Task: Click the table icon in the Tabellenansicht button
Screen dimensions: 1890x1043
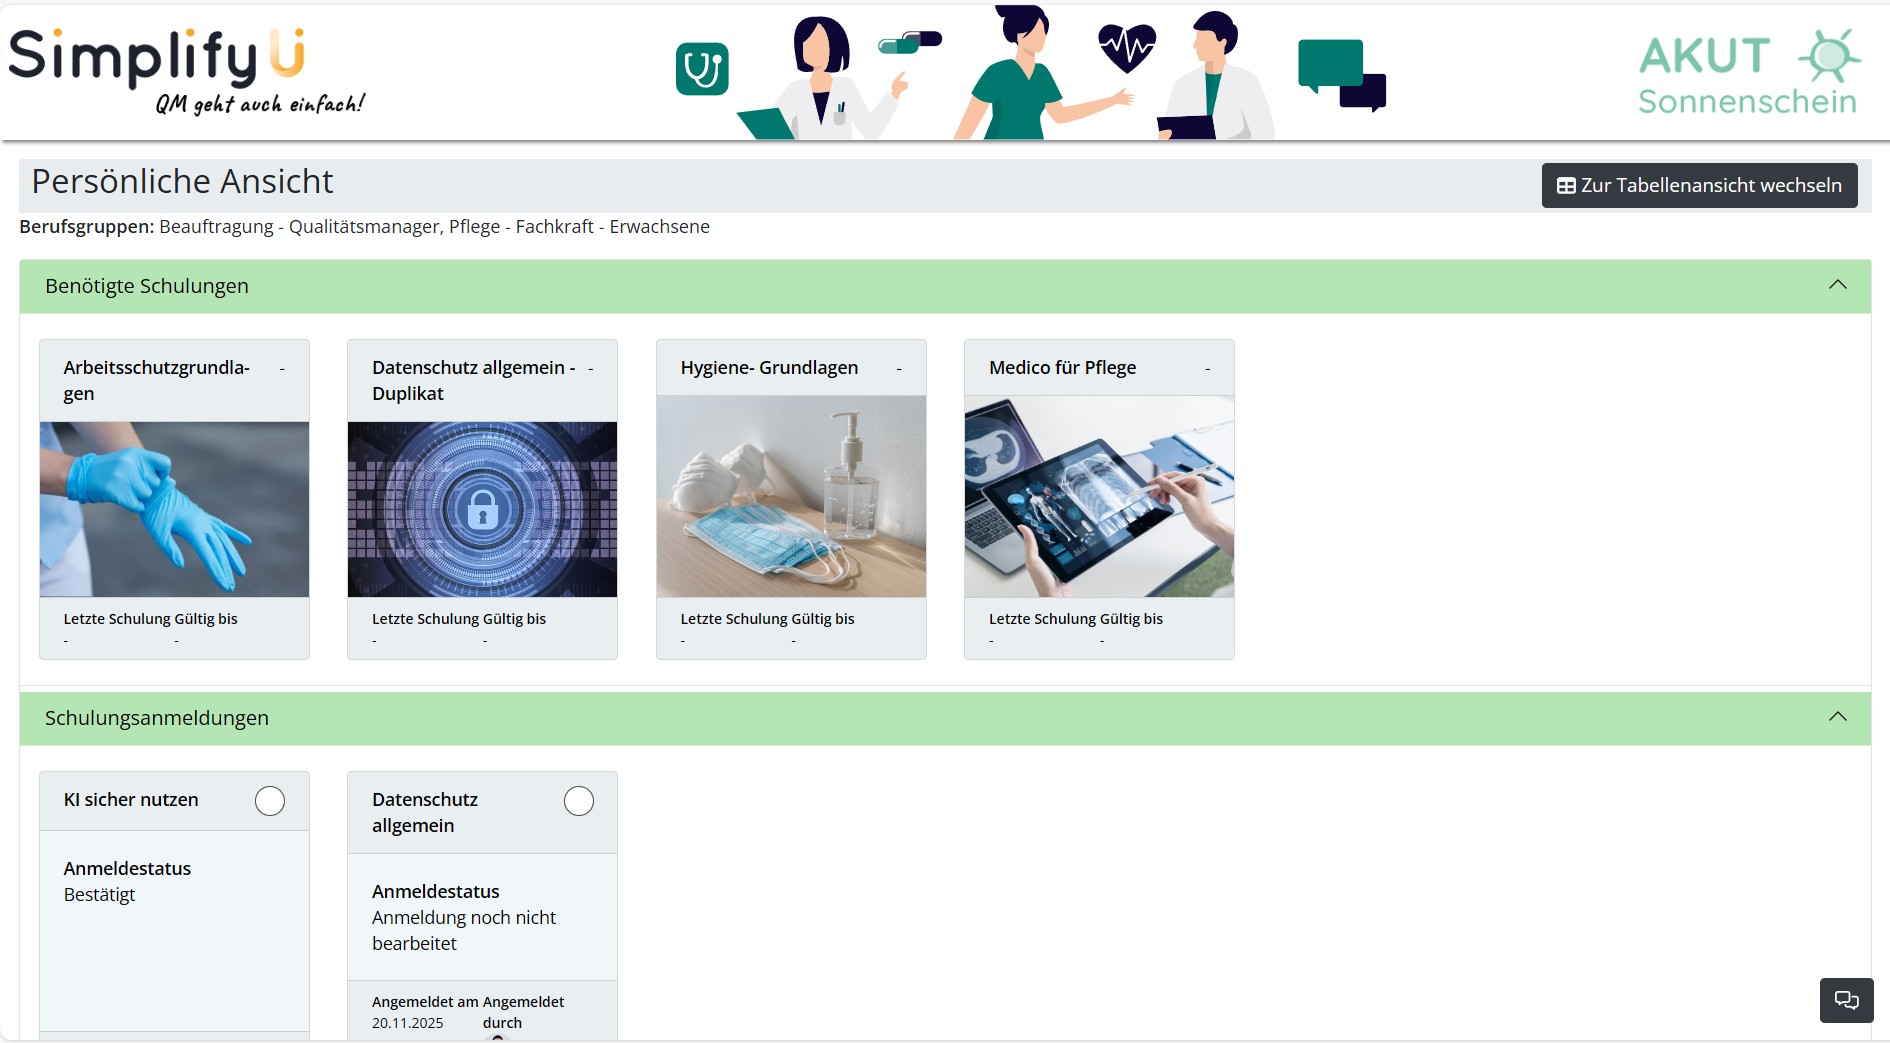Action: click(x=1566, y=186)
